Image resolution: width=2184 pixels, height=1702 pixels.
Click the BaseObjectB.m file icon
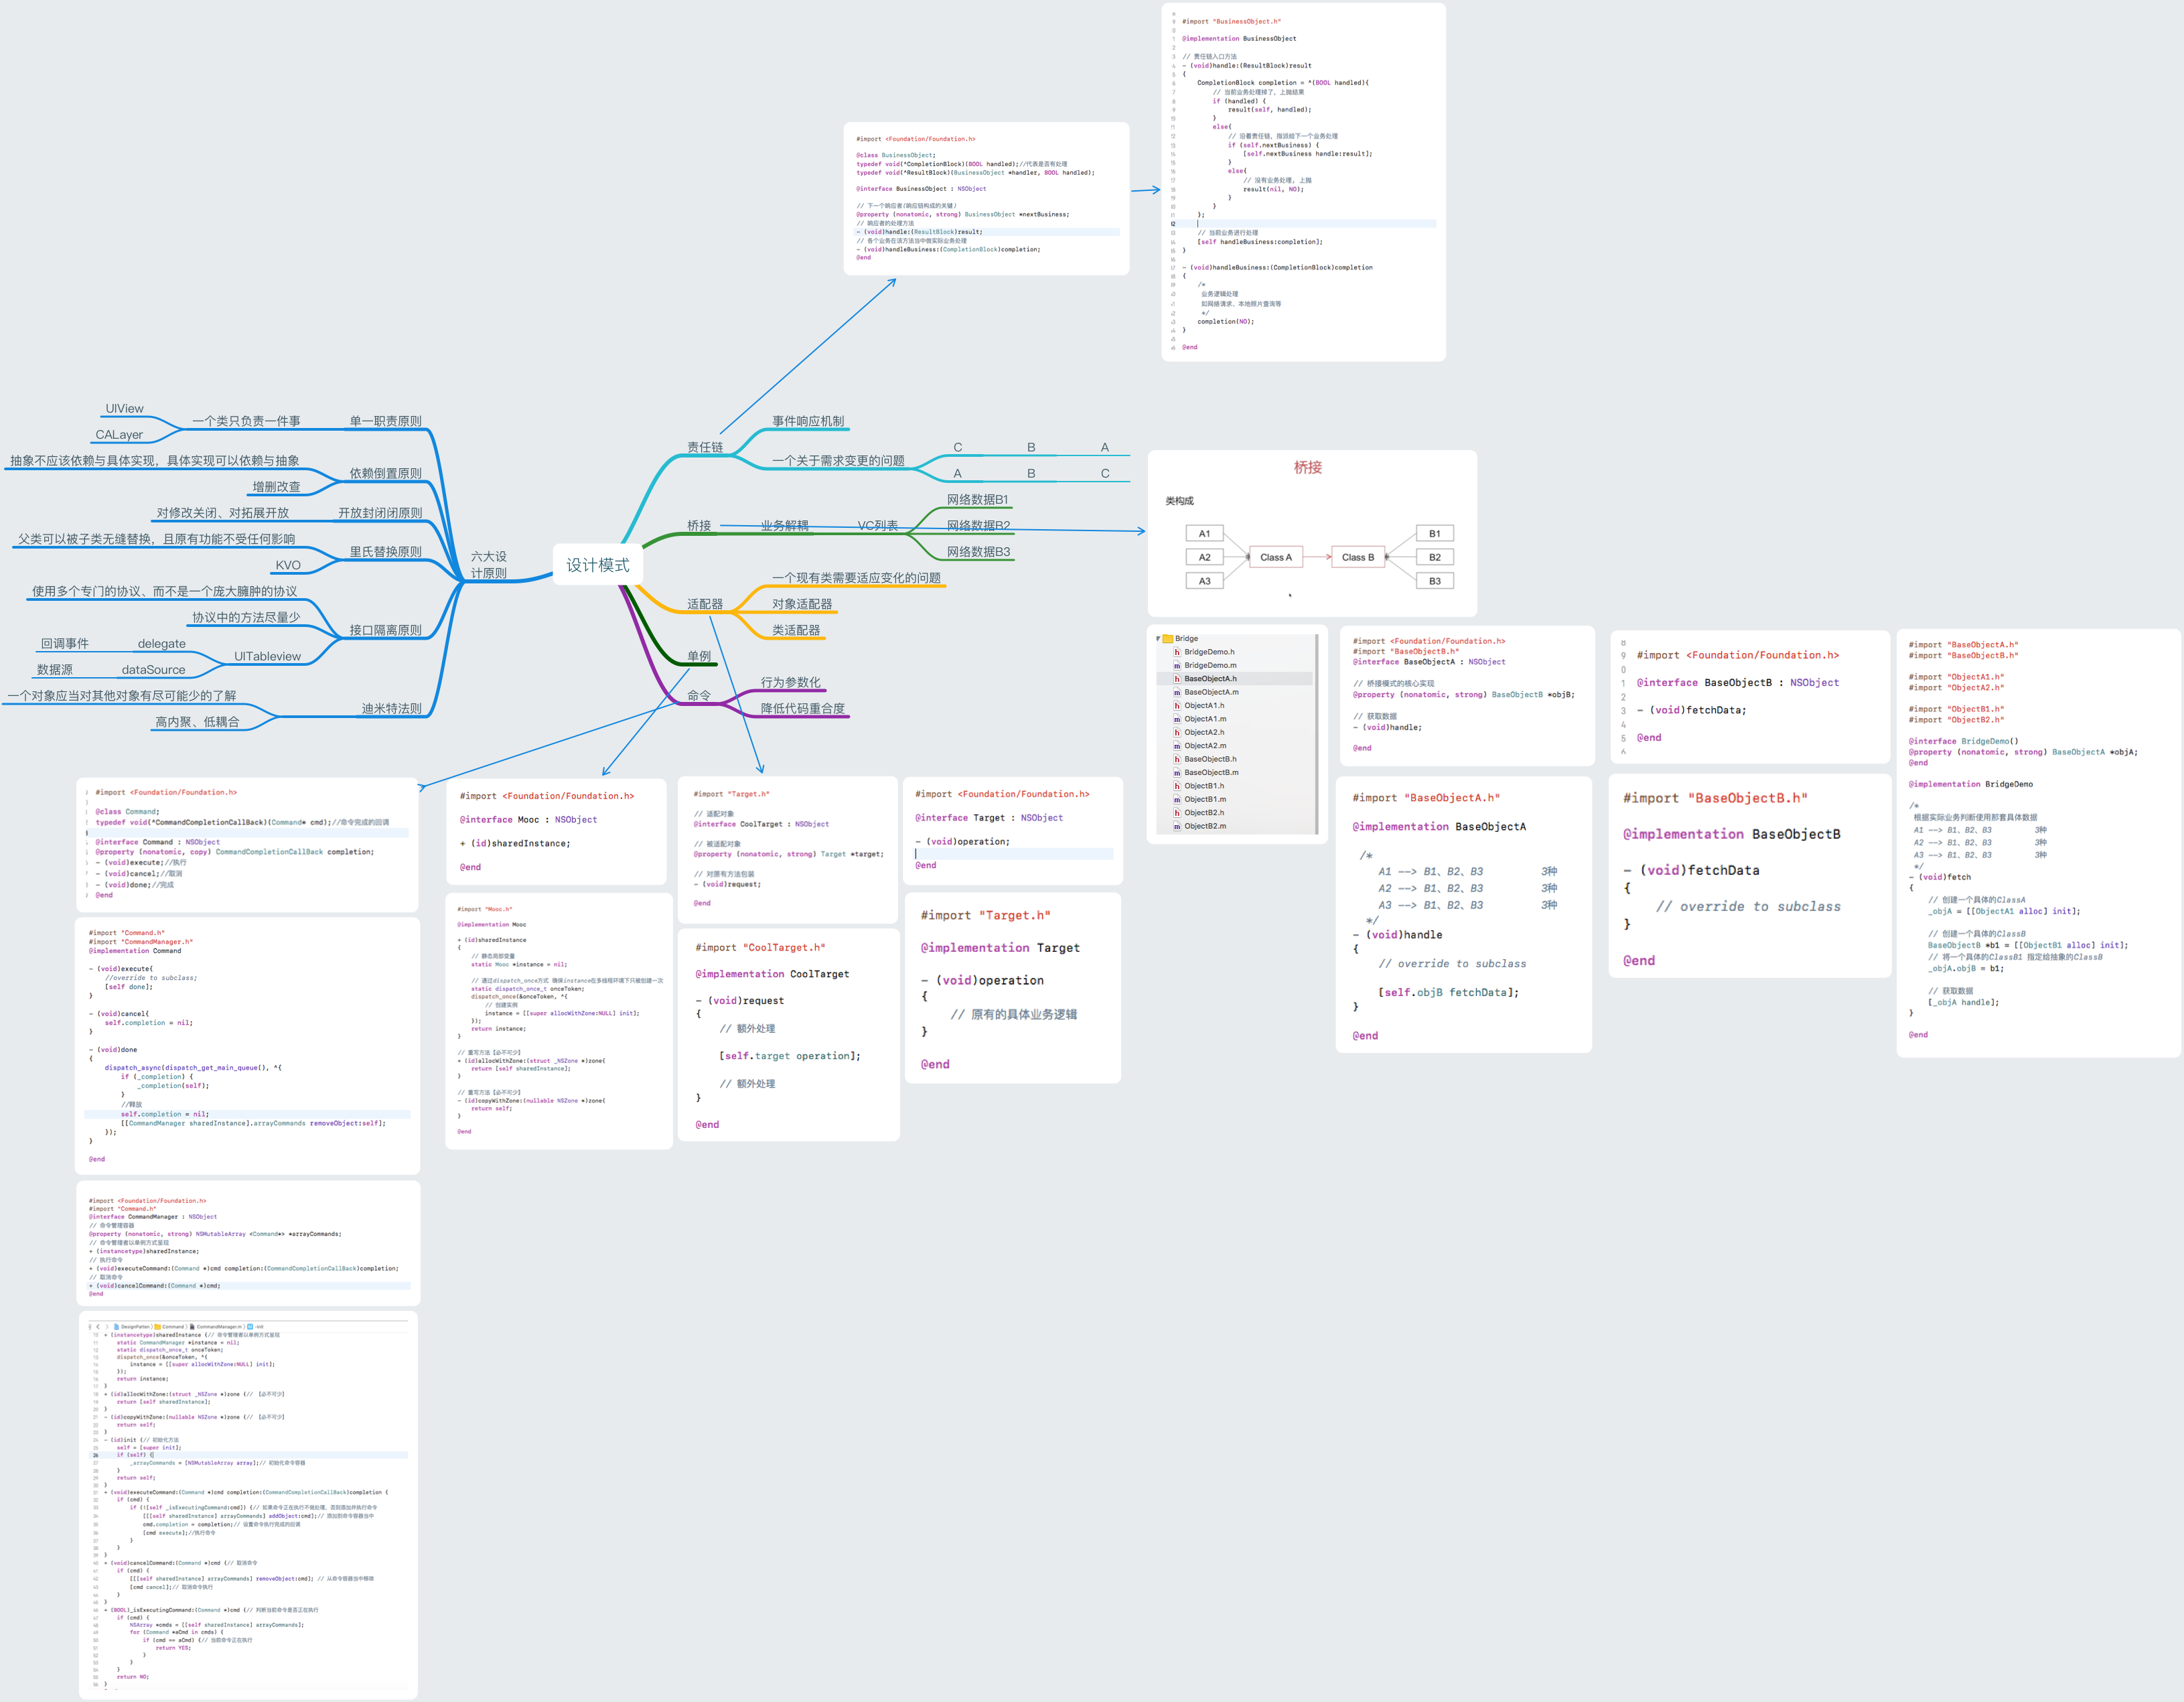(1177, 772)
